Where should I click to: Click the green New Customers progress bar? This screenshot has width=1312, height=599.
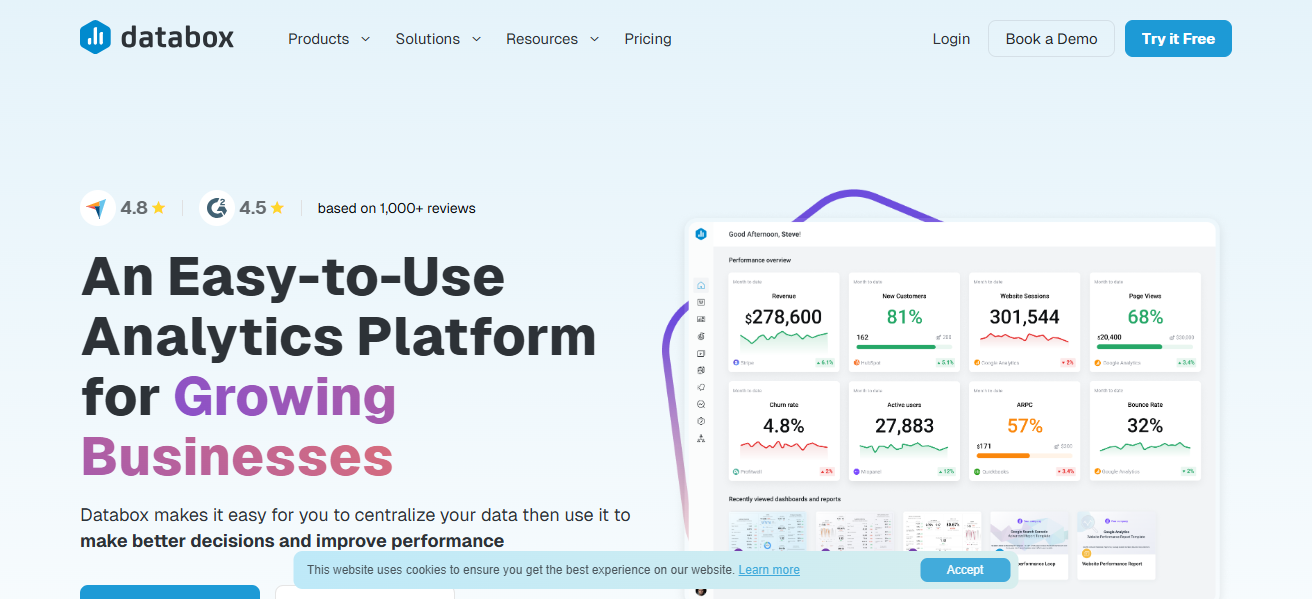(x=896, y=347)
